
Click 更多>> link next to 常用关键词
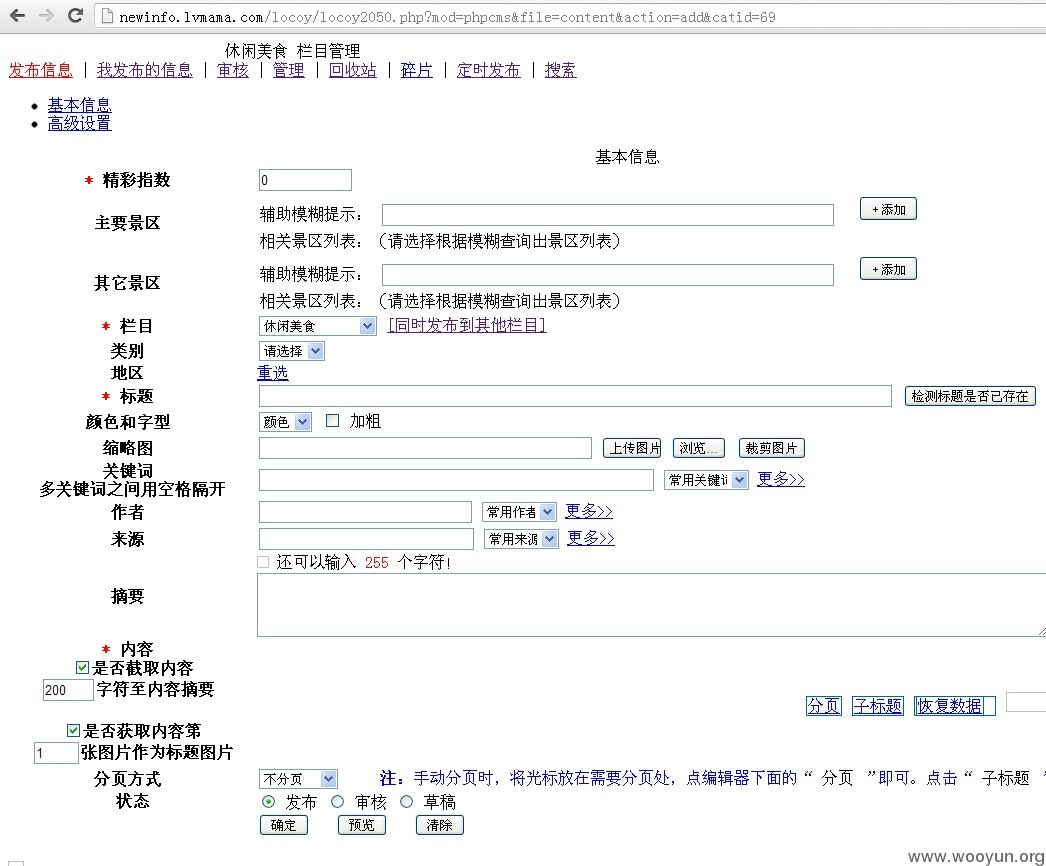[x=780, y=479]
